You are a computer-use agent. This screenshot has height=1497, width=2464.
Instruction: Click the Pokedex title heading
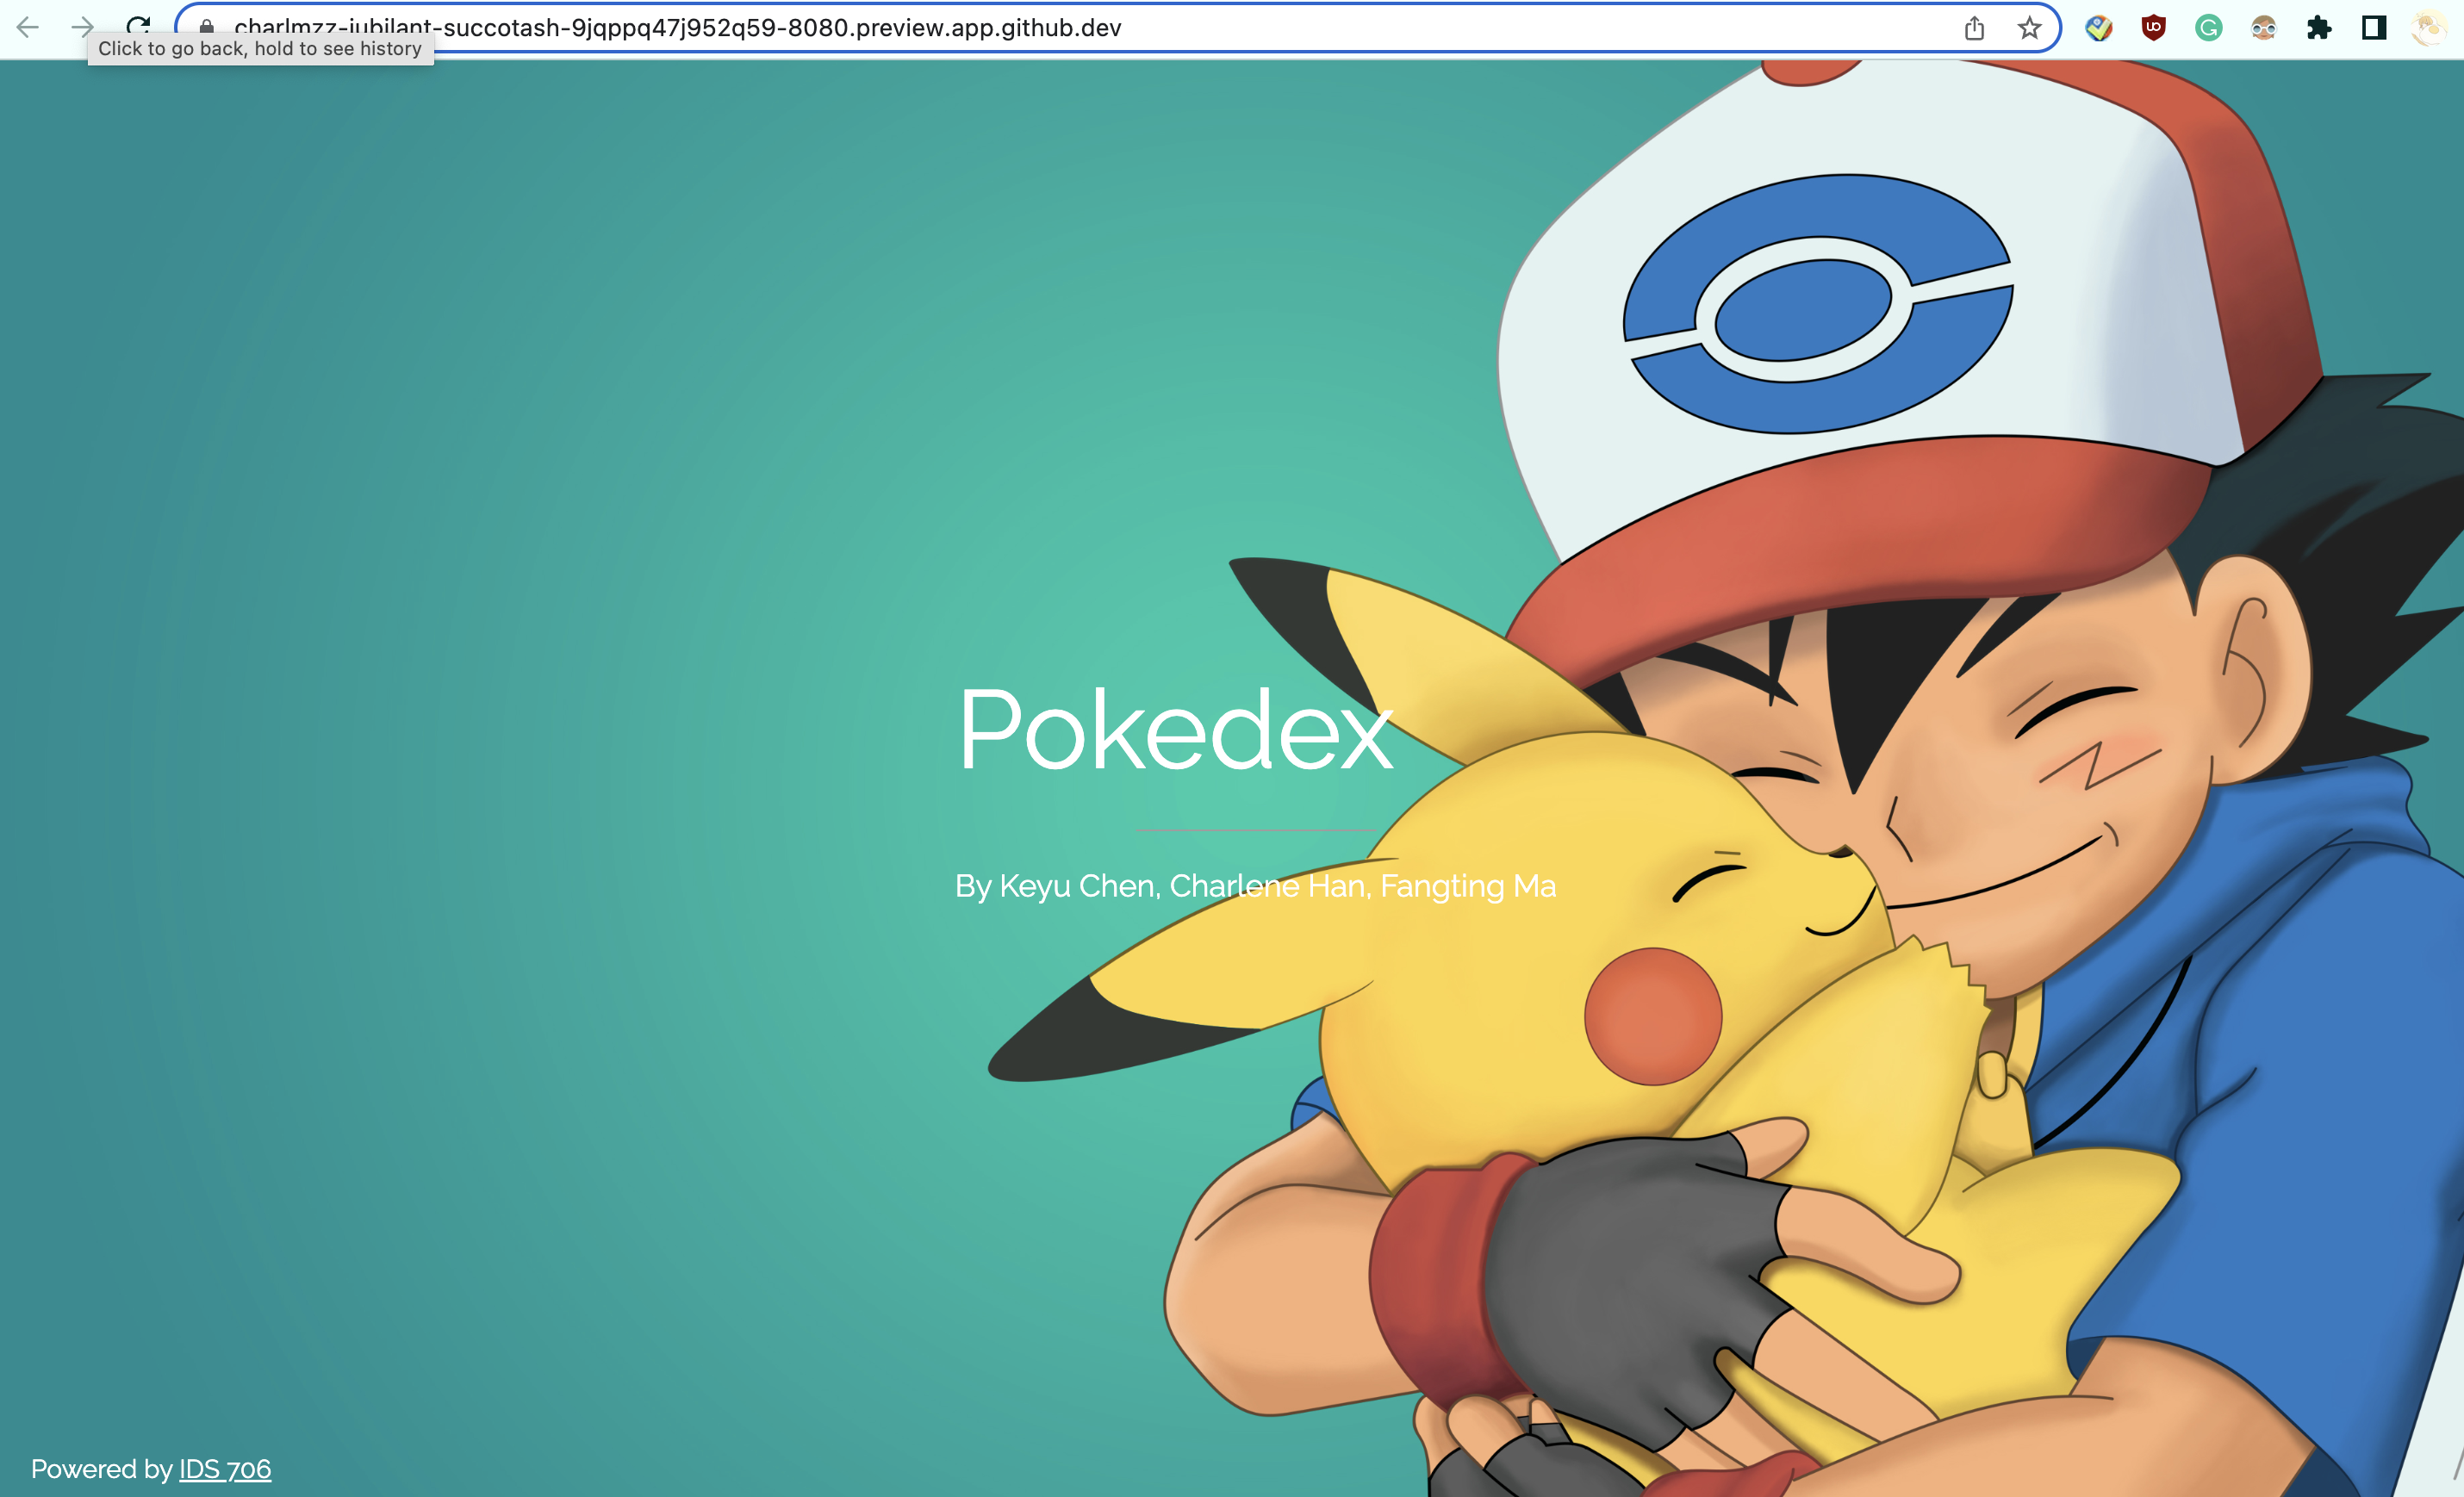[1175, 730]
